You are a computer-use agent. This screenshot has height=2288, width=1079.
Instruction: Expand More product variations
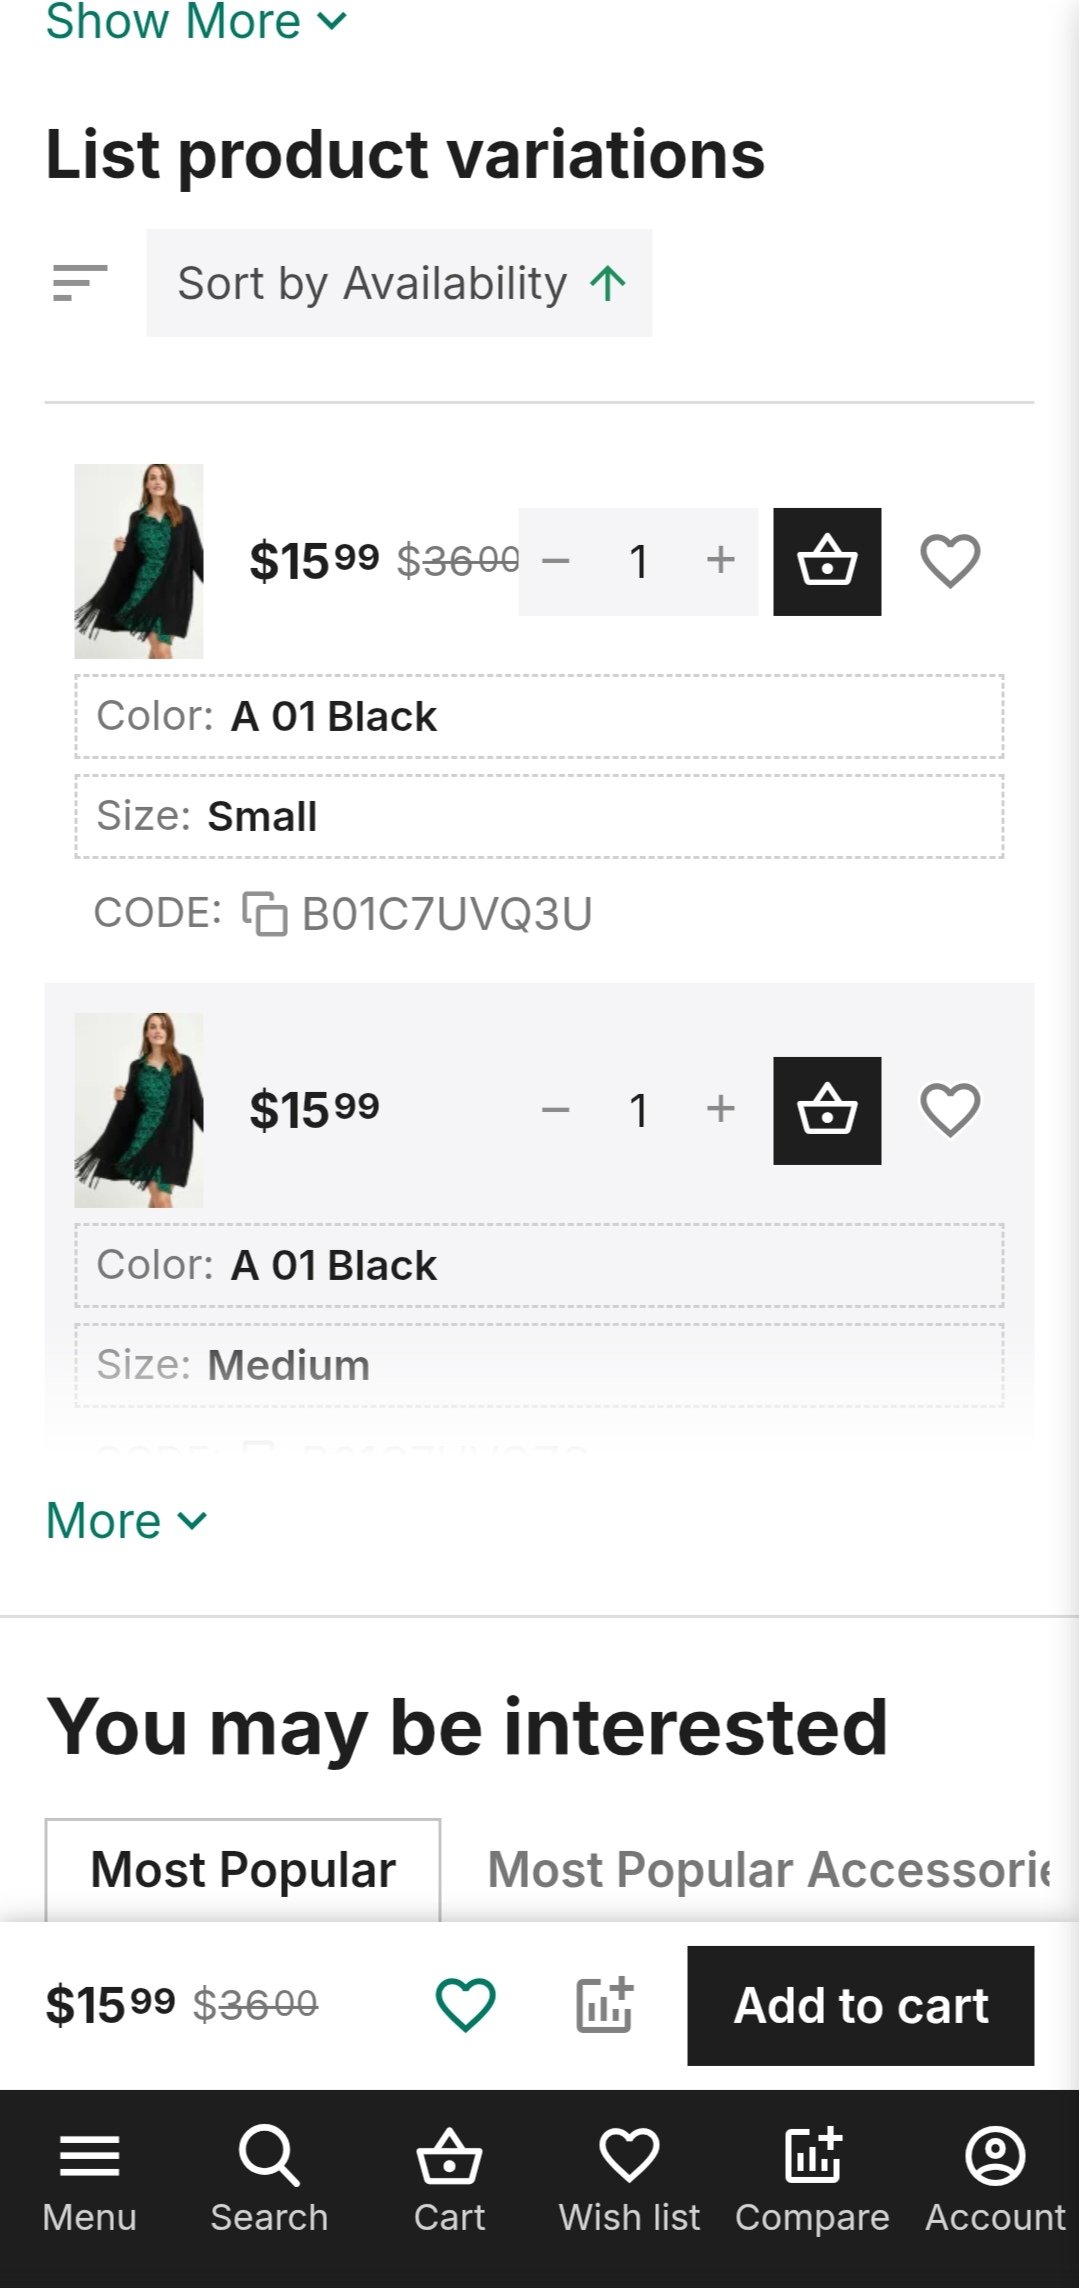click(126, 1521)
